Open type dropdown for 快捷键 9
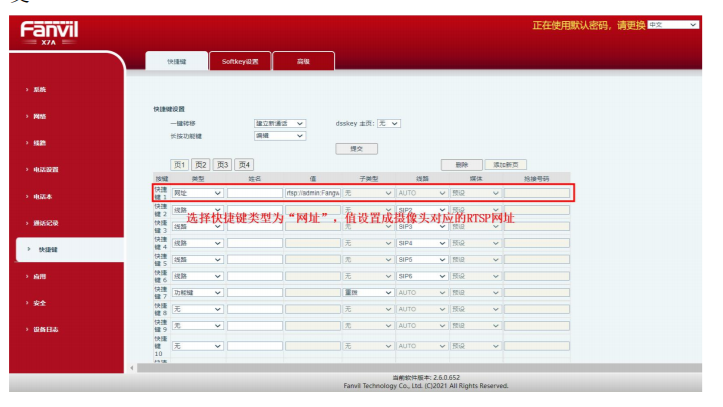 coord(197,326)
